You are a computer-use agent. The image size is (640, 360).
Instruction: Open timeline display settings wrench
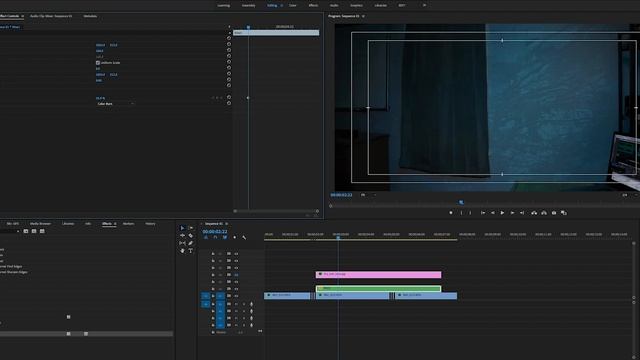[244, 238]
